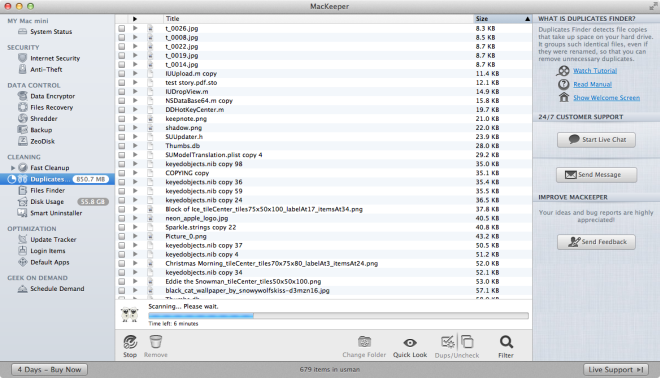The height and width of the screenshot is (378, 660).
Task: Click the System Status icon in sidebar
Action: coord(22,32)
